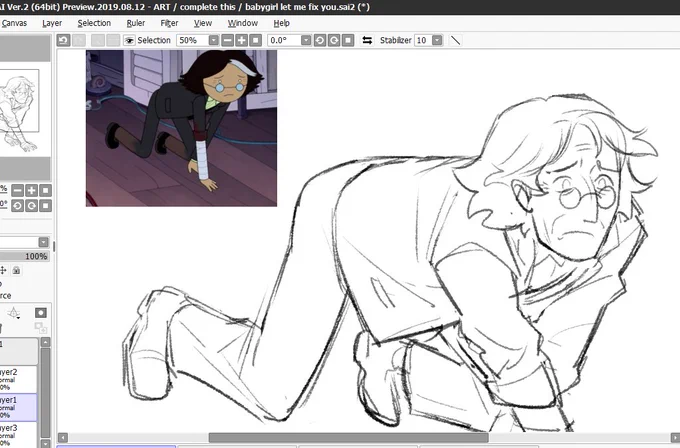Click the navigator rotate counterclockwise button

click(17, 205)
